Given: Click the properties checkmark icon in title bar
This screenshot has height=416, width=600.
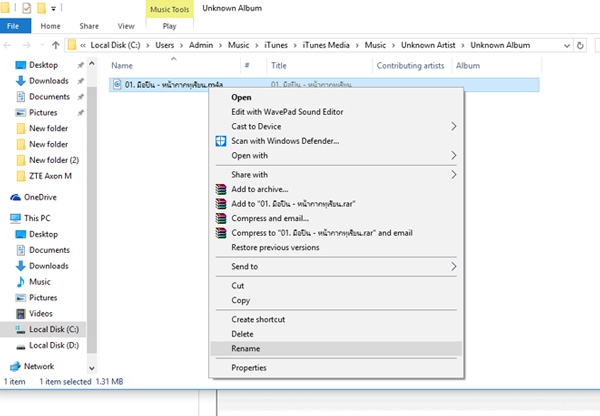Looking at the screenshot, I should coord(26,8).
